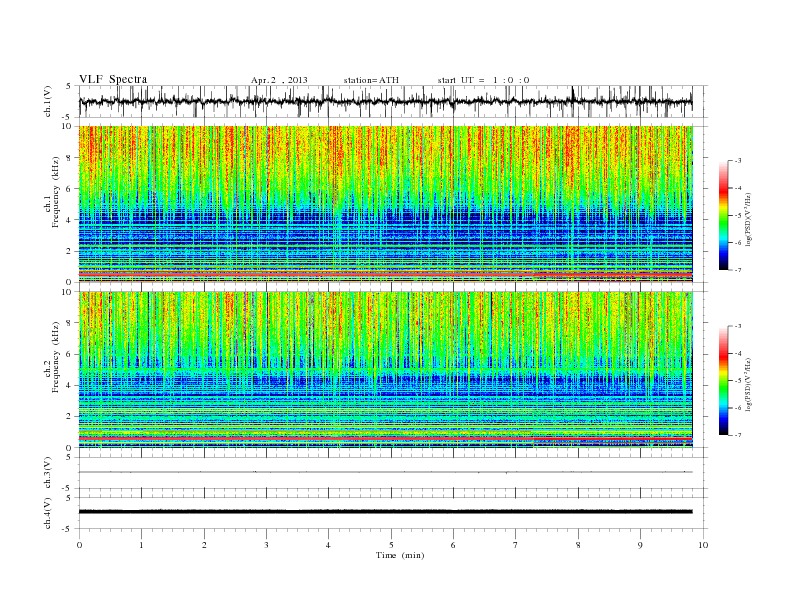This screenshot has height=612, width=792.
Task: Click the ch.2 color bar log(PSD) label
Action: [x=750, y=384]
